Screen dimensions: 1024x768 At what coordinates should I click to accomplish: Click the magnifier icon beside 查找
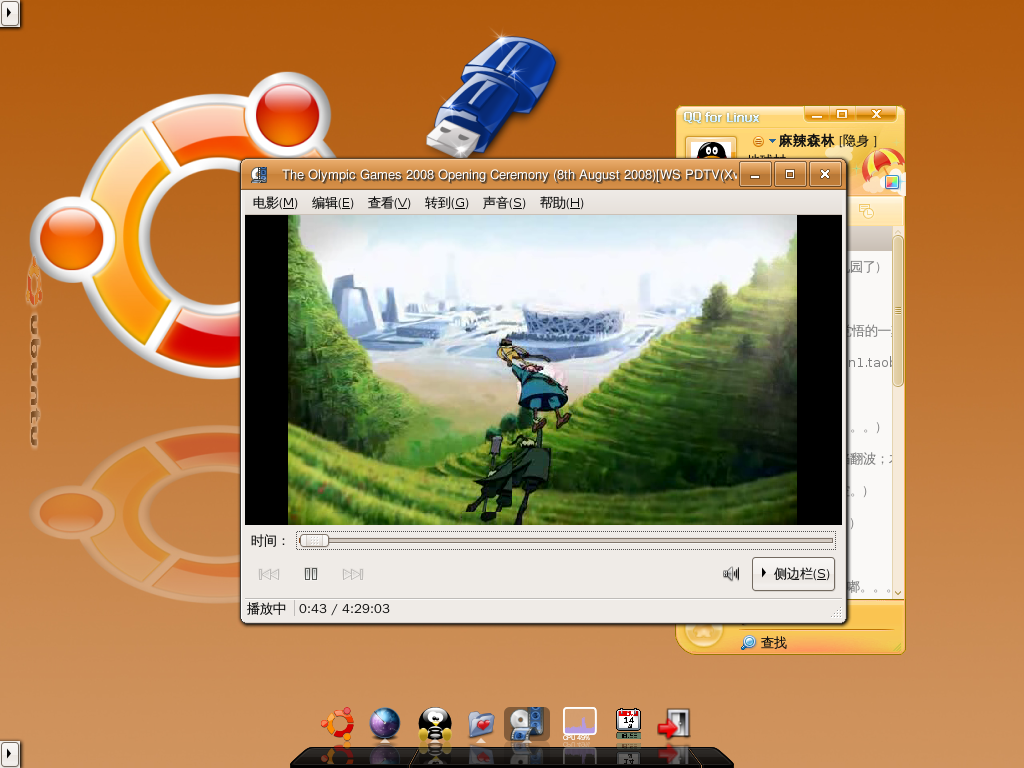click(x=748, y=643)
